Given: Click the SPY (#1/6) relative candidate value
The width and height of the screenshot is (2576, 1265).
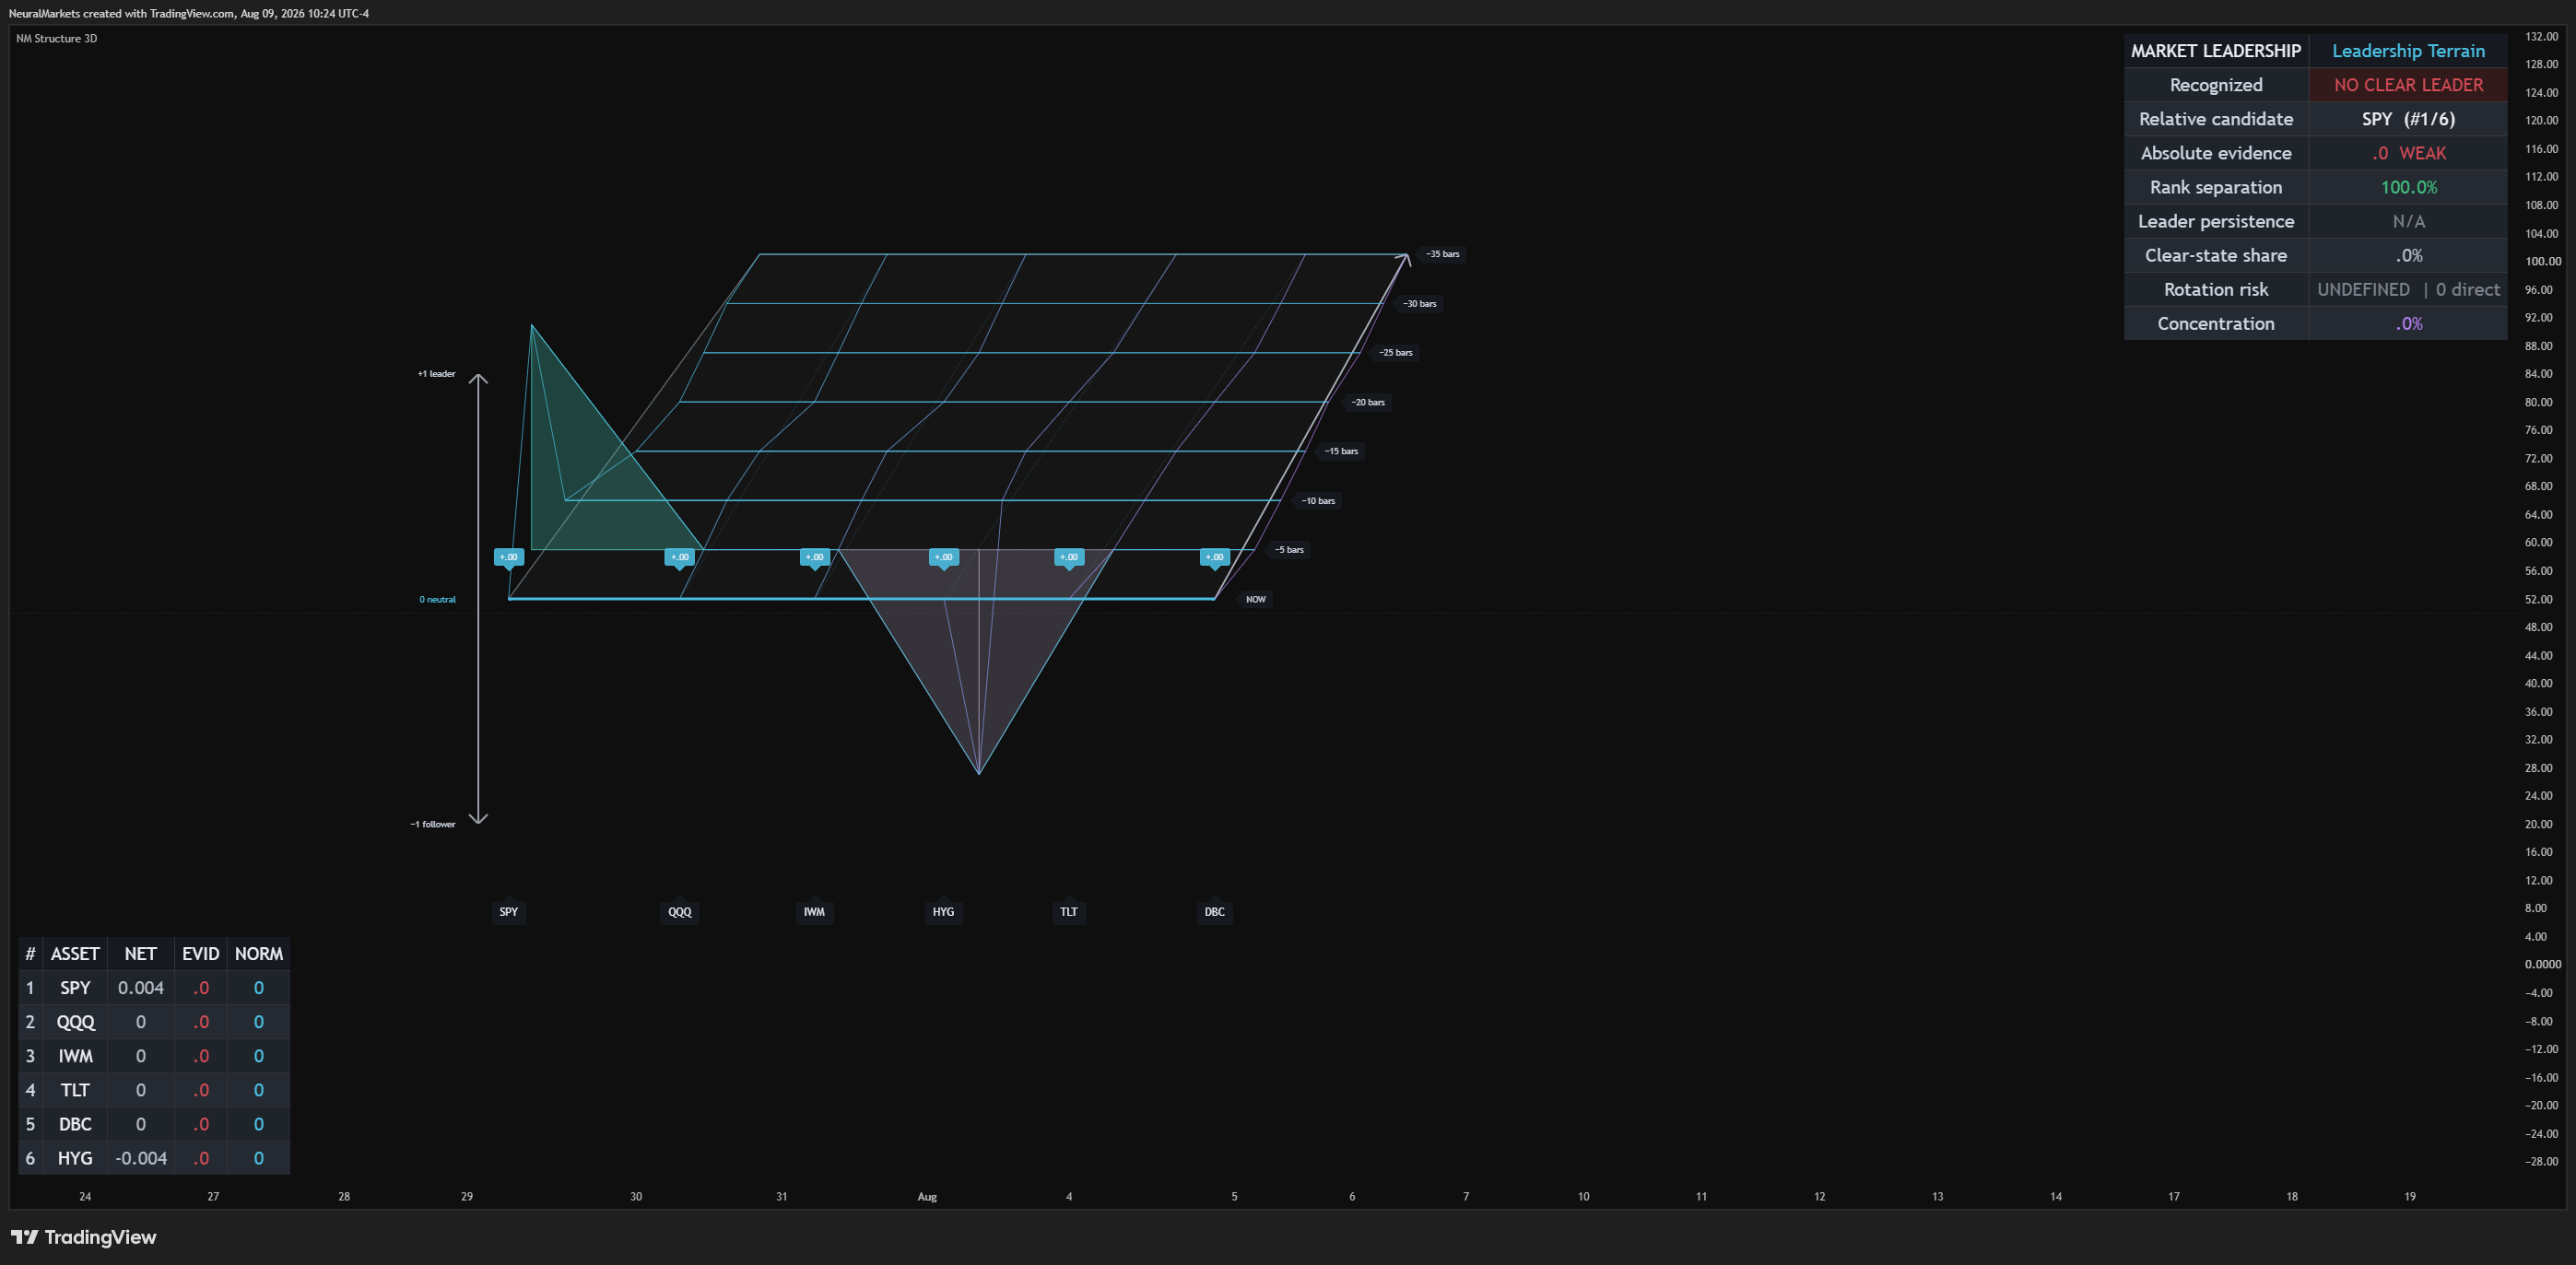Looking at the screenshot, I should coord(2407,119).
